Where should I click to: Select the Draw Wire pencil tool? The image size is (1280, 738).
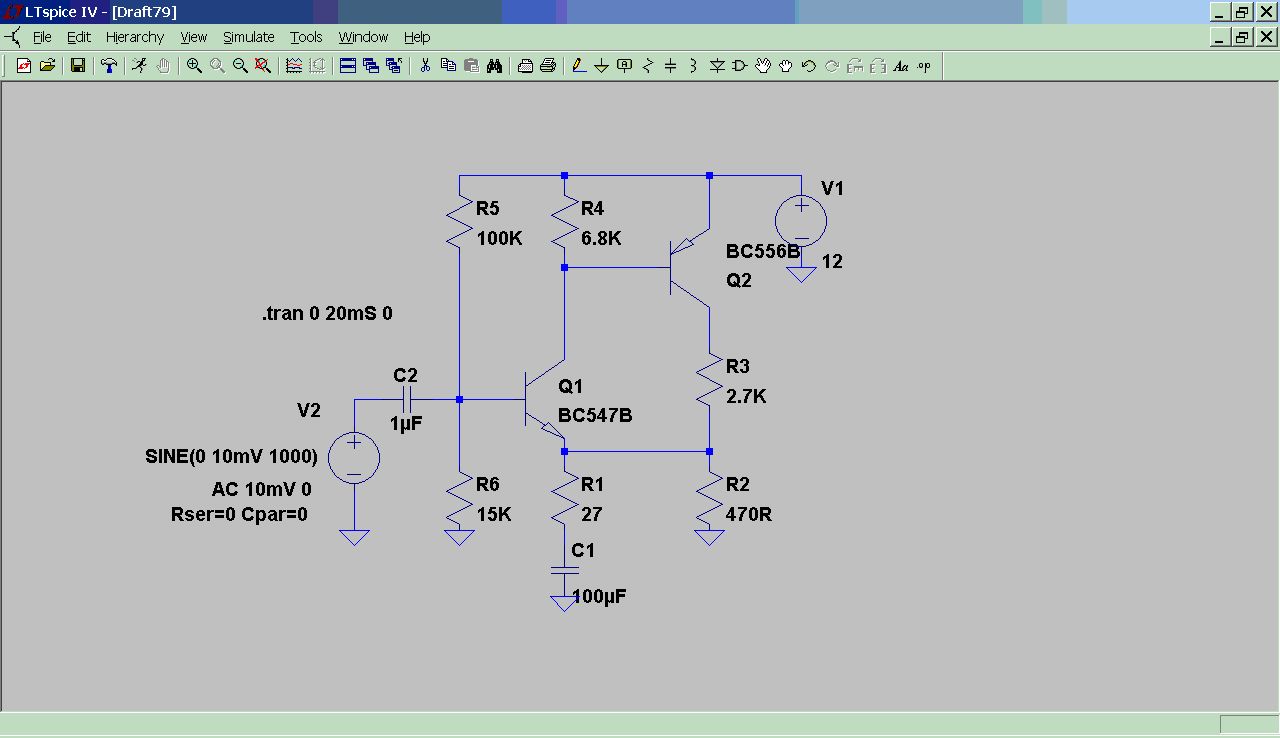578,66
